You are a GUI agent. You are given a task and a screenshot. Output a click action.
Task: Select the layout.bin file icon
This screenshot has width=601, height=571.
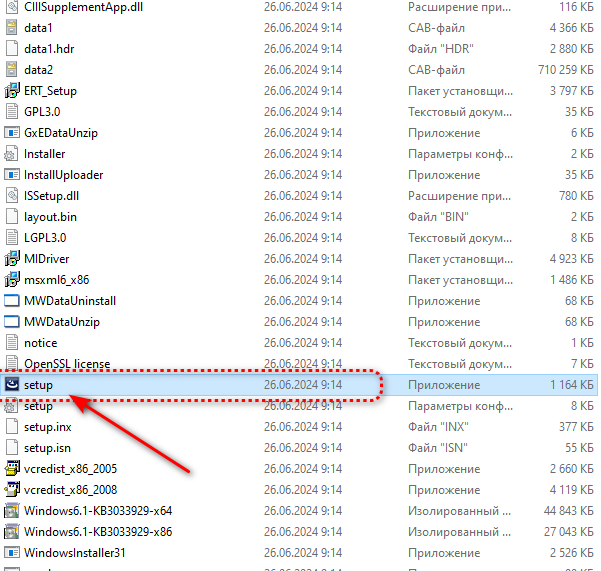point(12,216)
